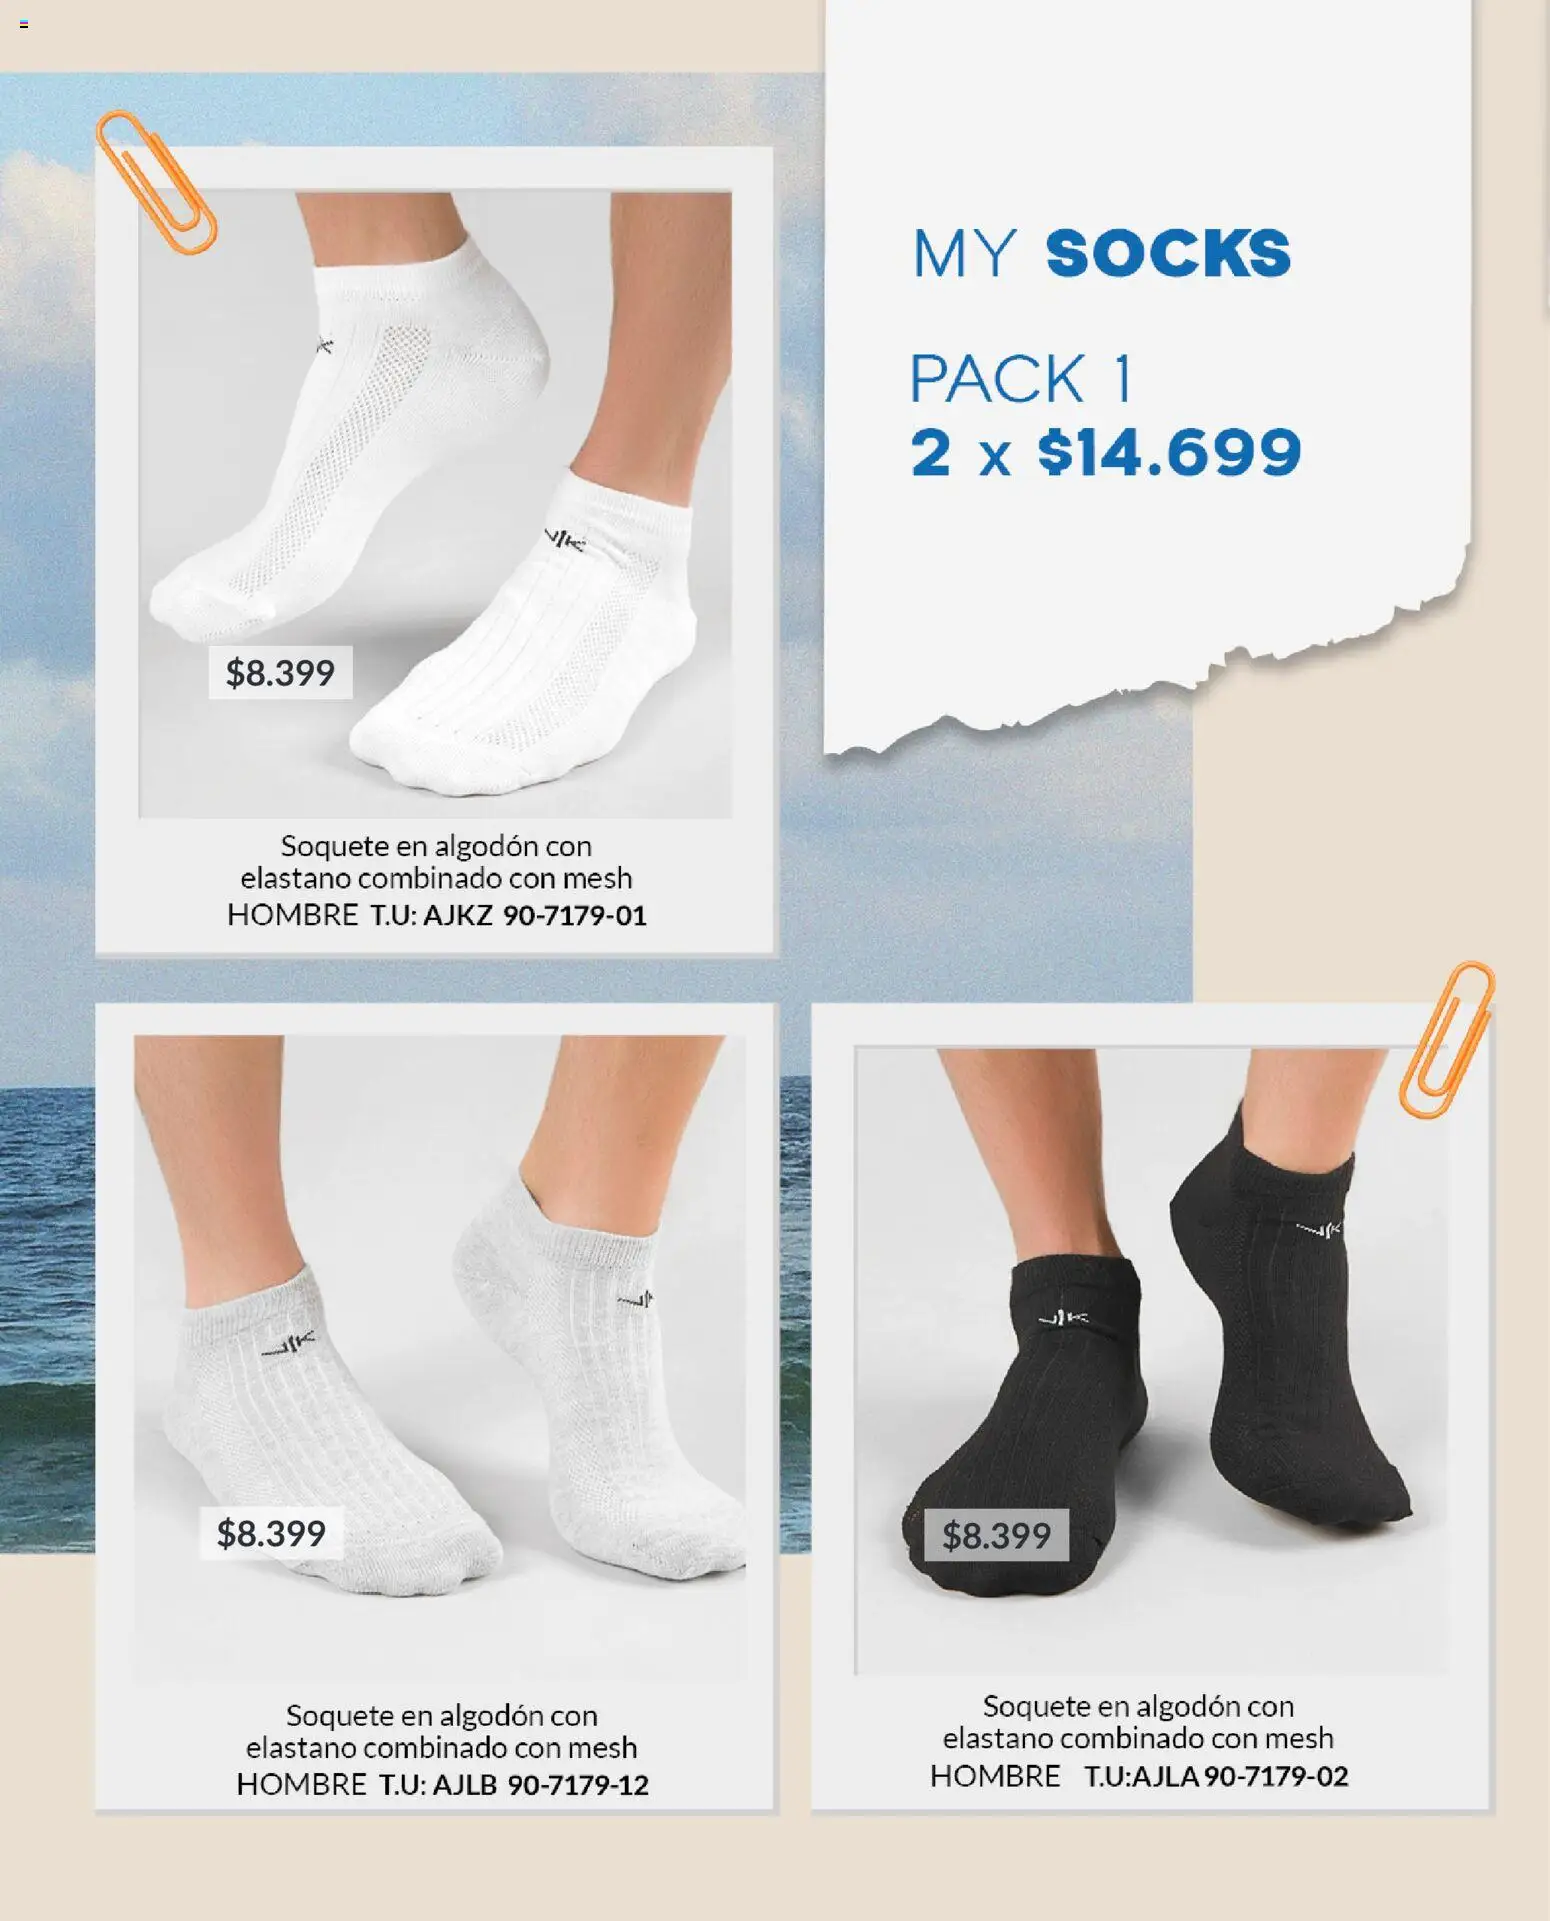Click product code AJLB 90-7179-12
This screenshot has height=1921, width=1550.
[540, 1785]
